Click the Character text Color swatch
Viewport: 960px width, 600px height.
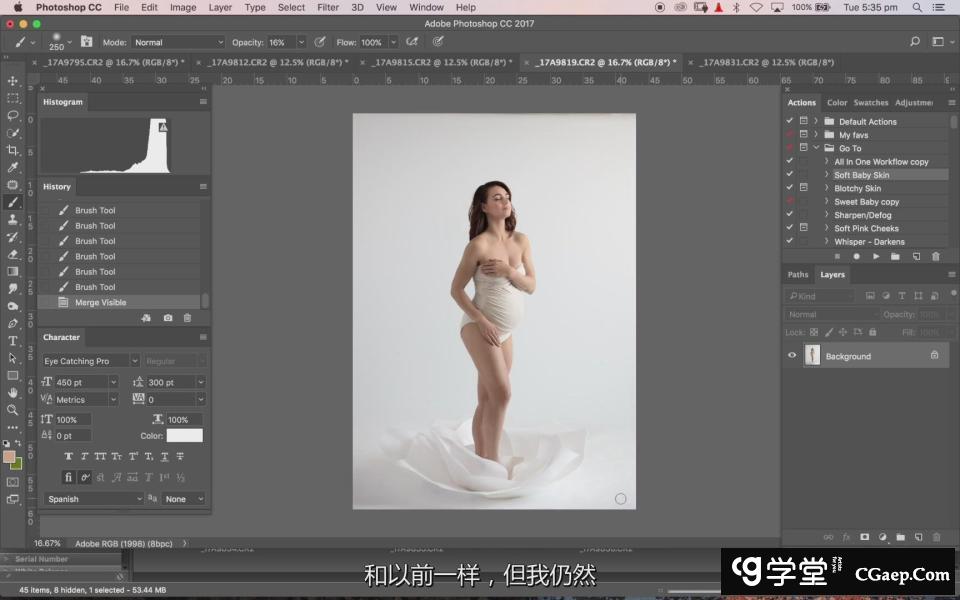coord(184,436)
